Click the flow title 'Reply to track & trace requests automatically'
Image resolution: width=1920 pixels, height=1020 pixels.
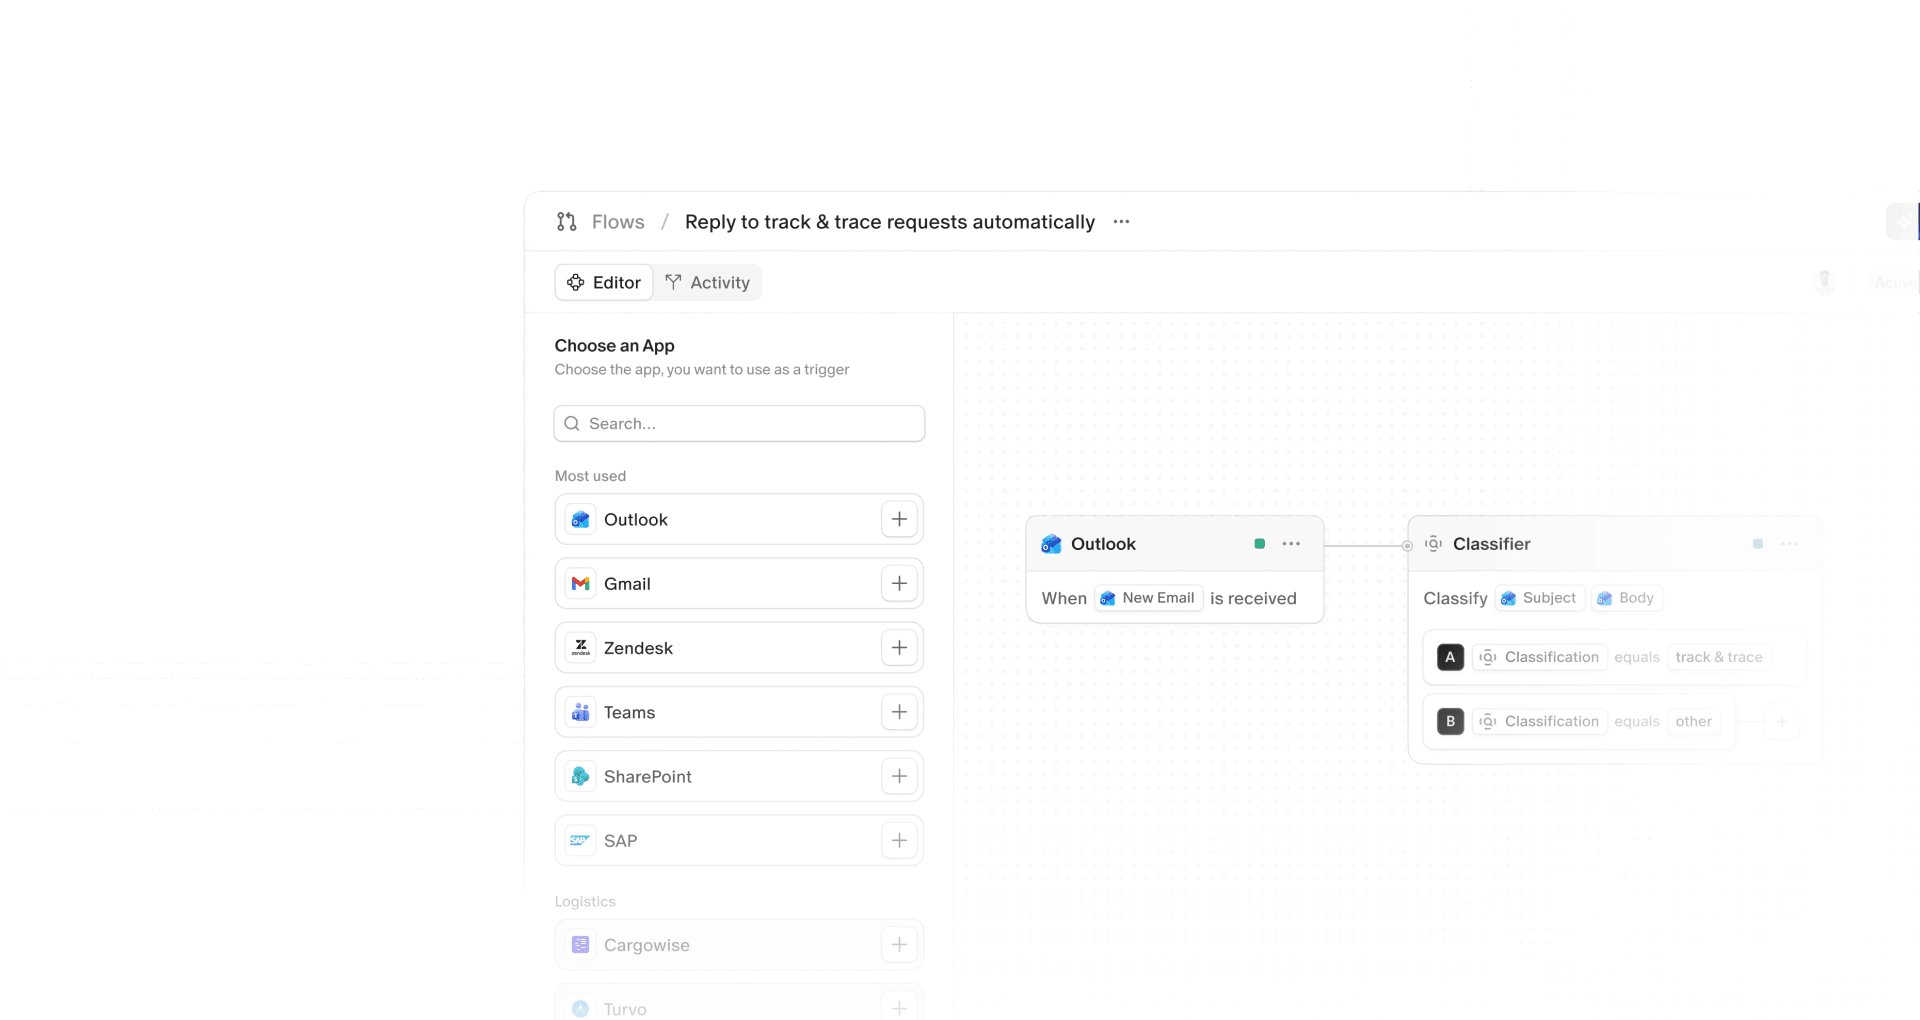[x=890, y=222]
